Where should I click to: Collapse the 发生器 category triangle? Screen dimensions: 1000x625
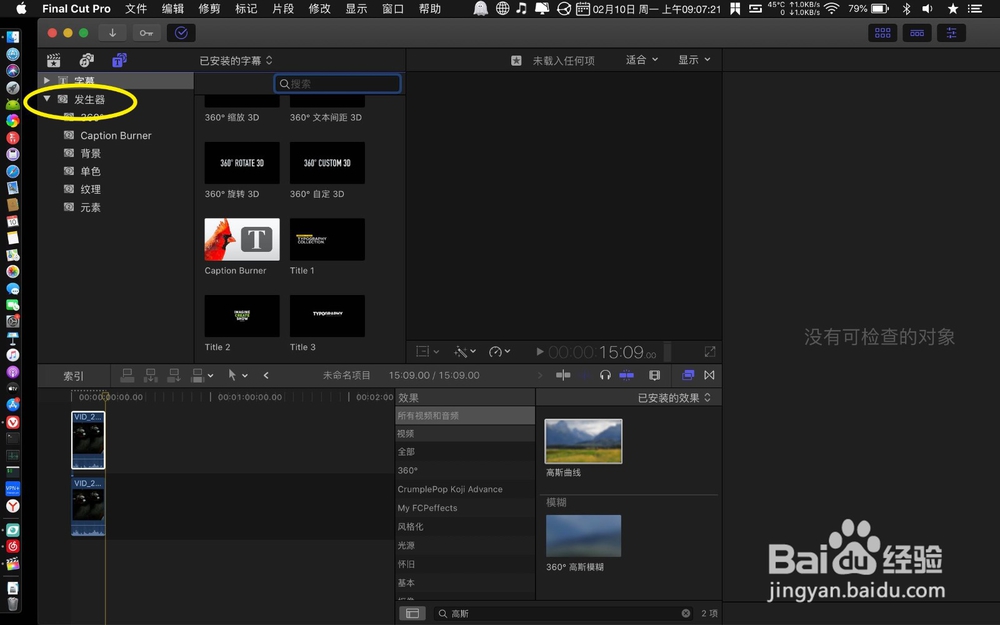(47, 99)
